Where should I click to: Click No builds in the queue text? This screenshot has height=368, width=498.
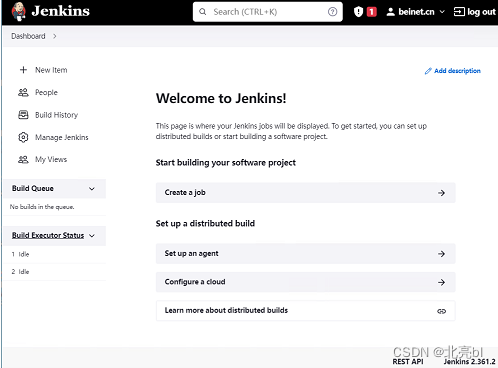pyautogui.click(x=42, y=207)
